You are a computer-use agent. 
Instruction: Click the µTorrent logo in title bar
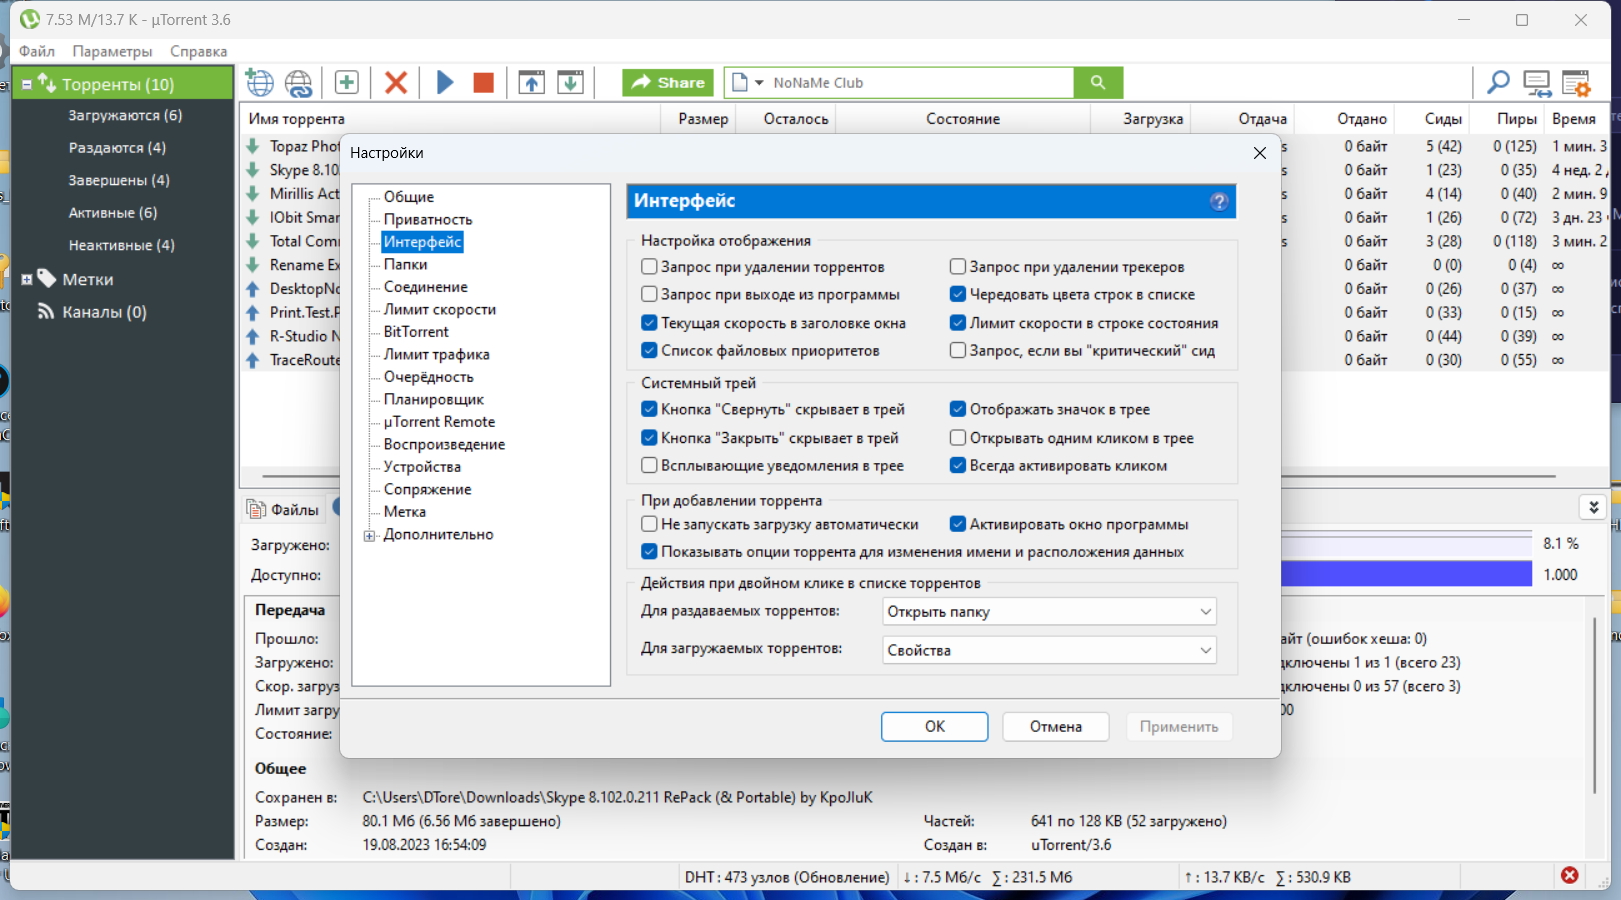pos(30,19)
